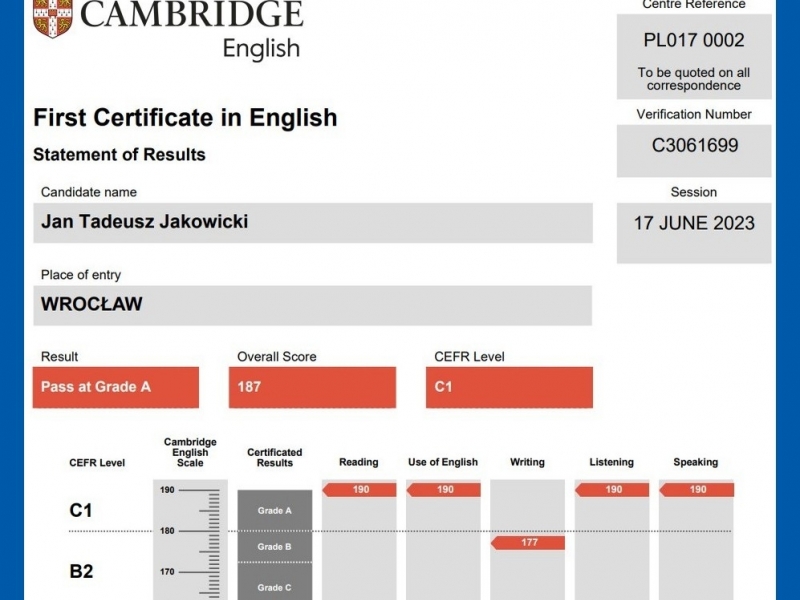Click the red C1 CEFR level box
Viewport: 800px width, 600px height.
(509, 387)
